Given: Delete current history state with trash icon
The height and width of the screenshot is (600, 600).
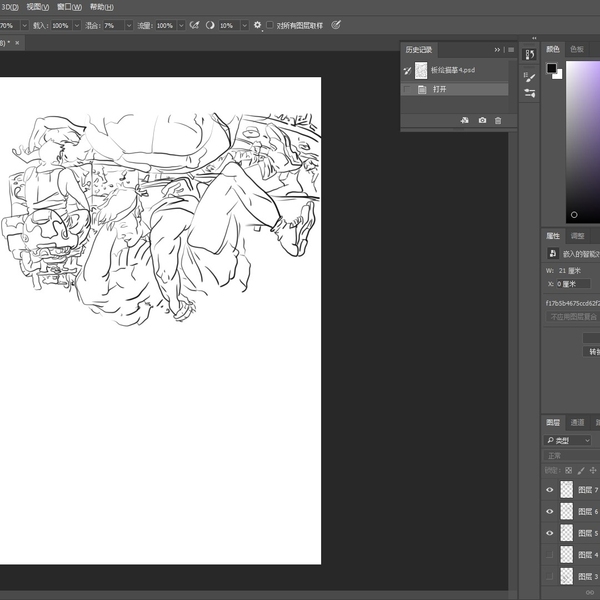Looking at the screenshot, I should click(x=498, y=121).
